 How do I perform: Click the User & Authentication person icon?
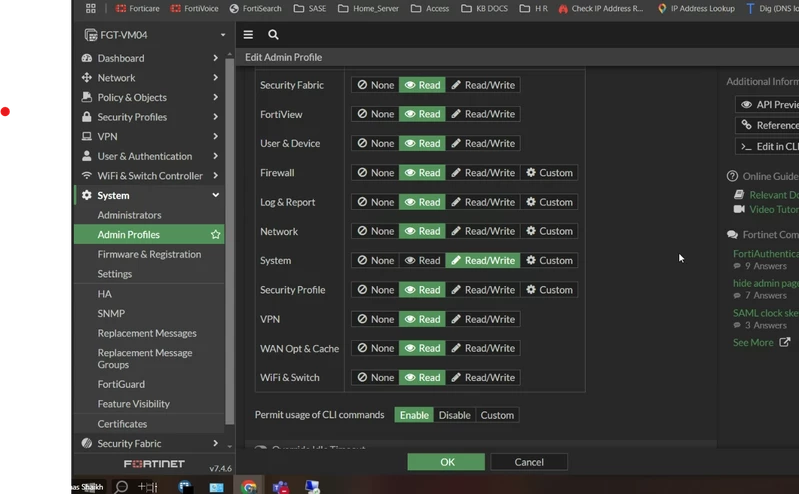click(87, 156)
